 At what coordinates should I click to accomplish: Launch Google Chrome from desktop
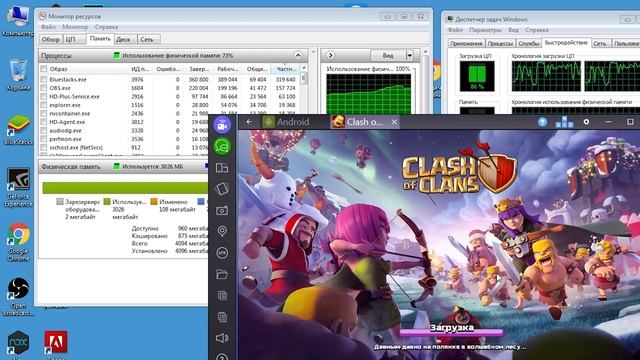tap(18, 242)
